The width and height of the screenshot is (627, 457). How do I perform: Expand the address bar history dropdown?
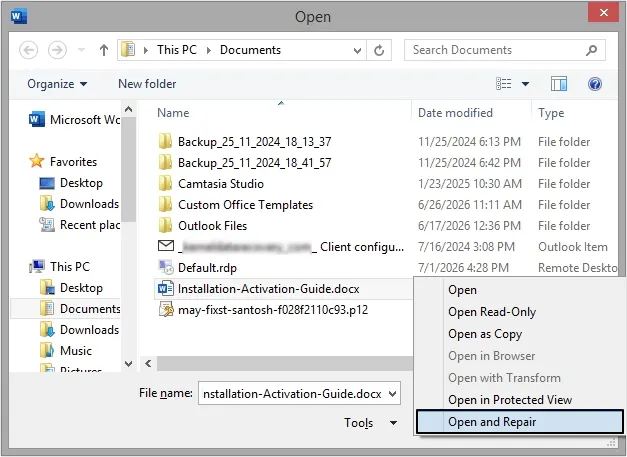tap(357, 50)
